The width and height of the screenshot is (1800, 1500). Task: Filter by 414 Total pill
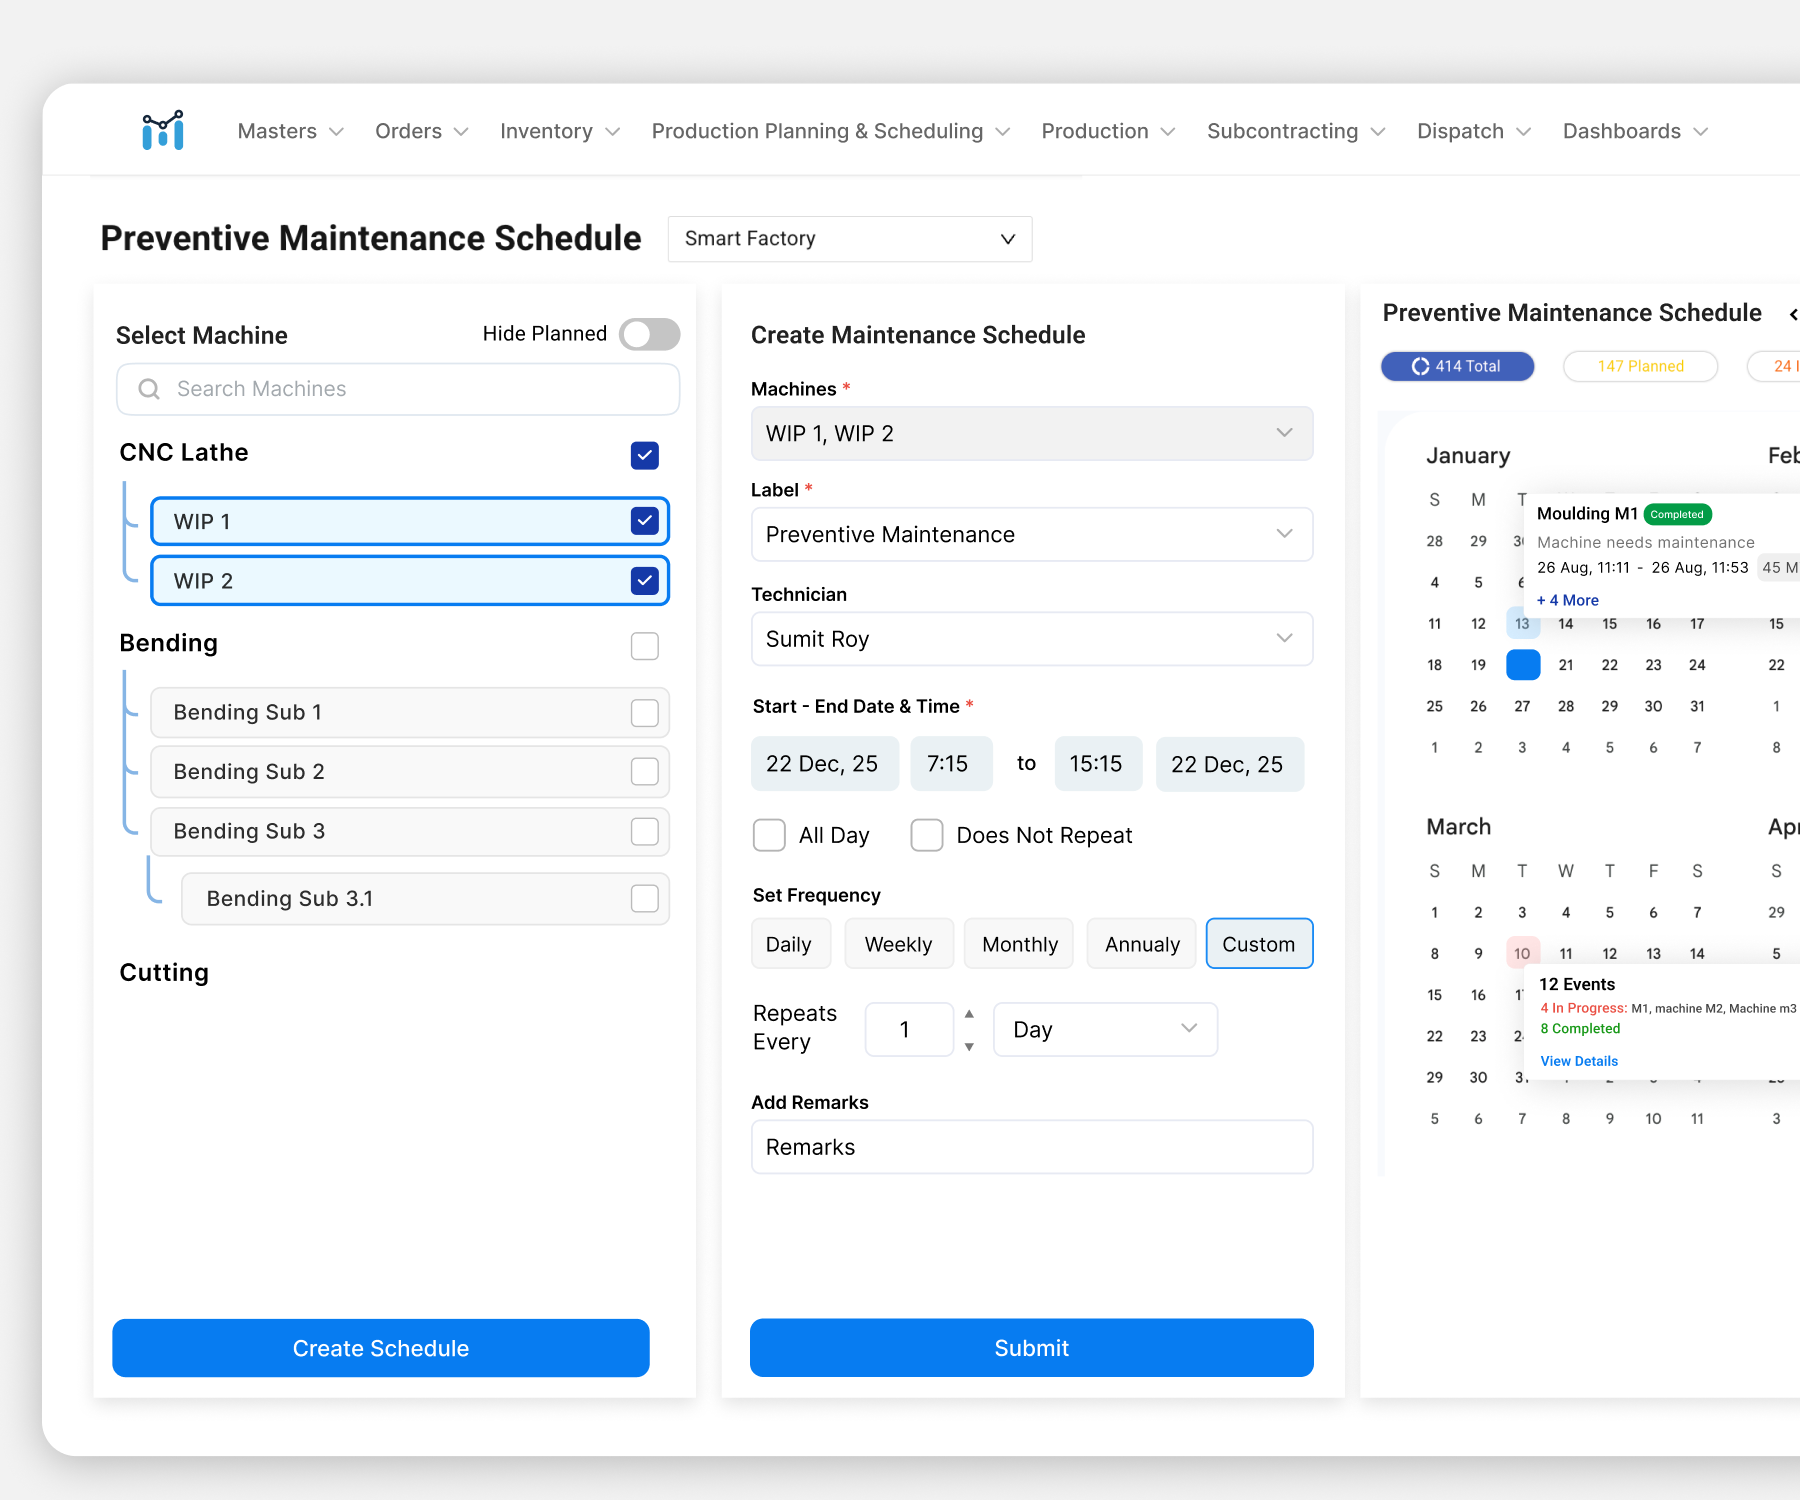1458,366
